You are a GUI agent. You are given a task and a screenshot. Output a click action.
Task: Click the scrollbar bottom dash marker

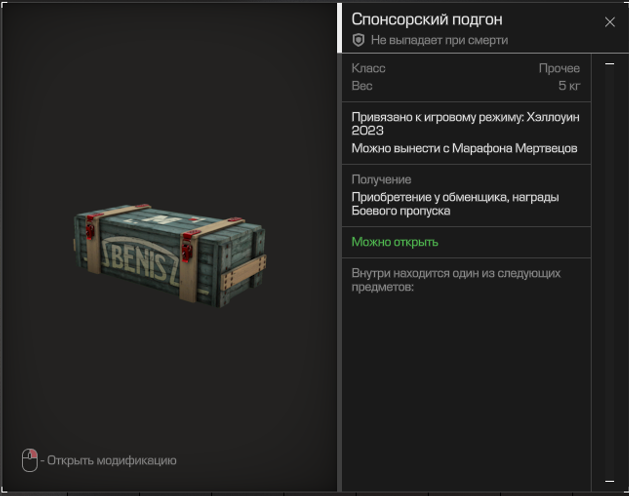[x=609, y=481]
